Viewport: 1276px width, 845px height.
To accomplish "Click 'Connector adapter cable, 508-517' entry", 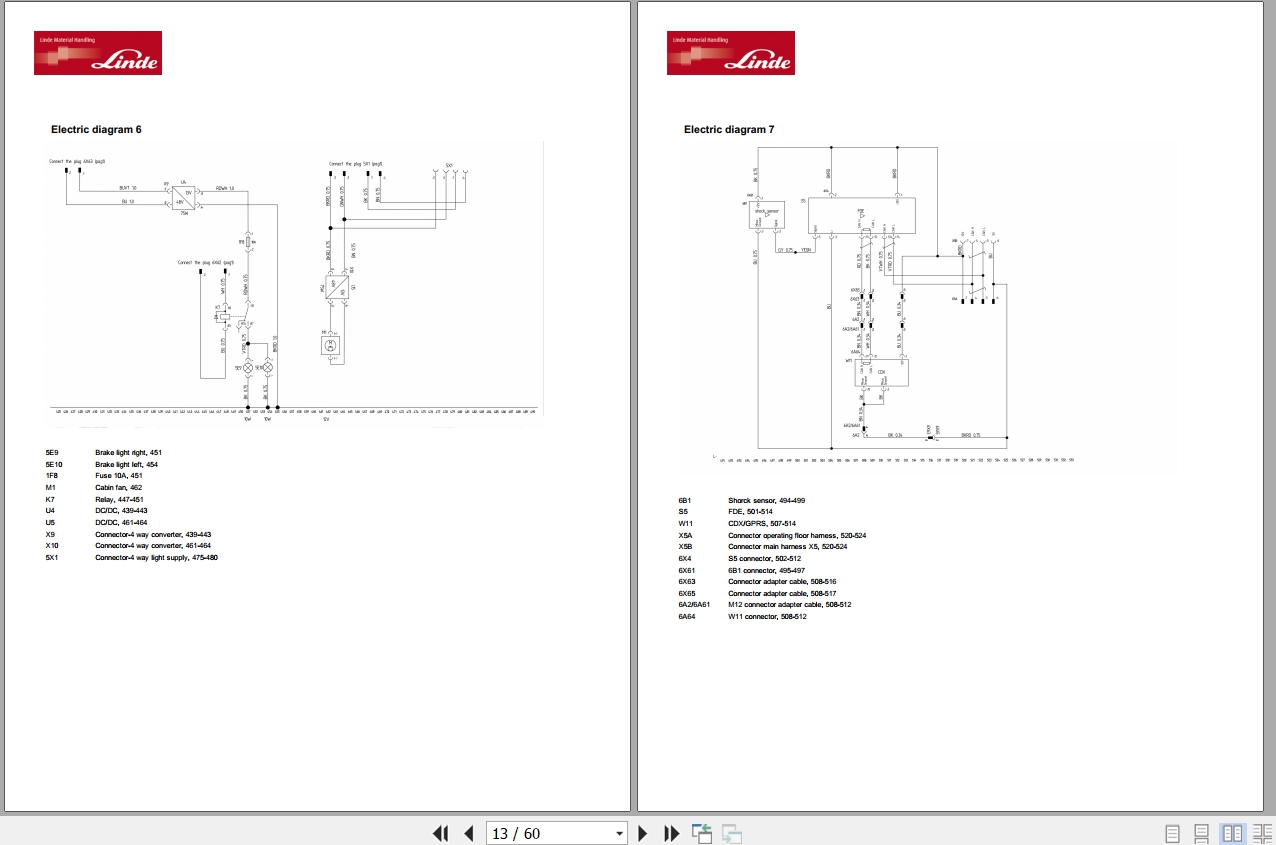I will point(782,593).
